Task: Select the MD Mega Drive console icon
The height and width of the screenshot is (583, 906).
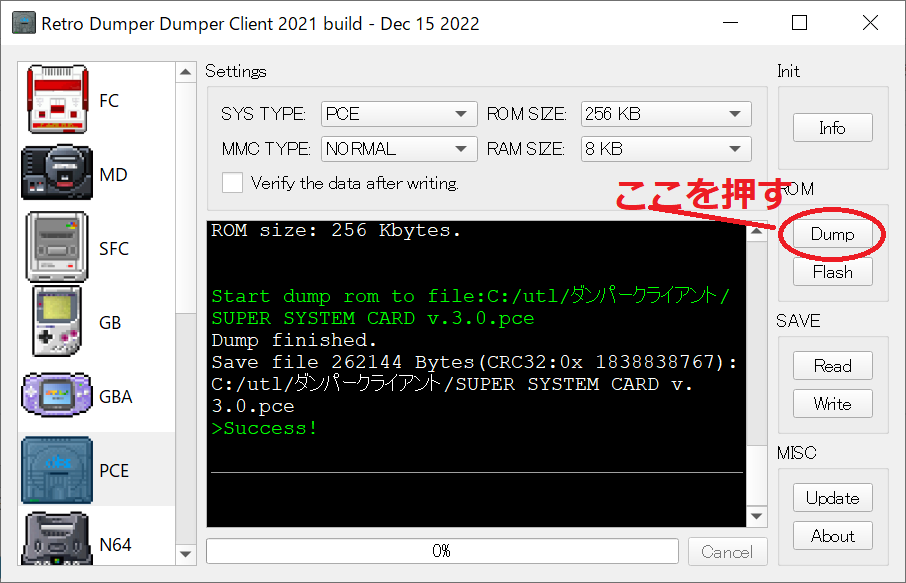Action: (x=57, y=172)
